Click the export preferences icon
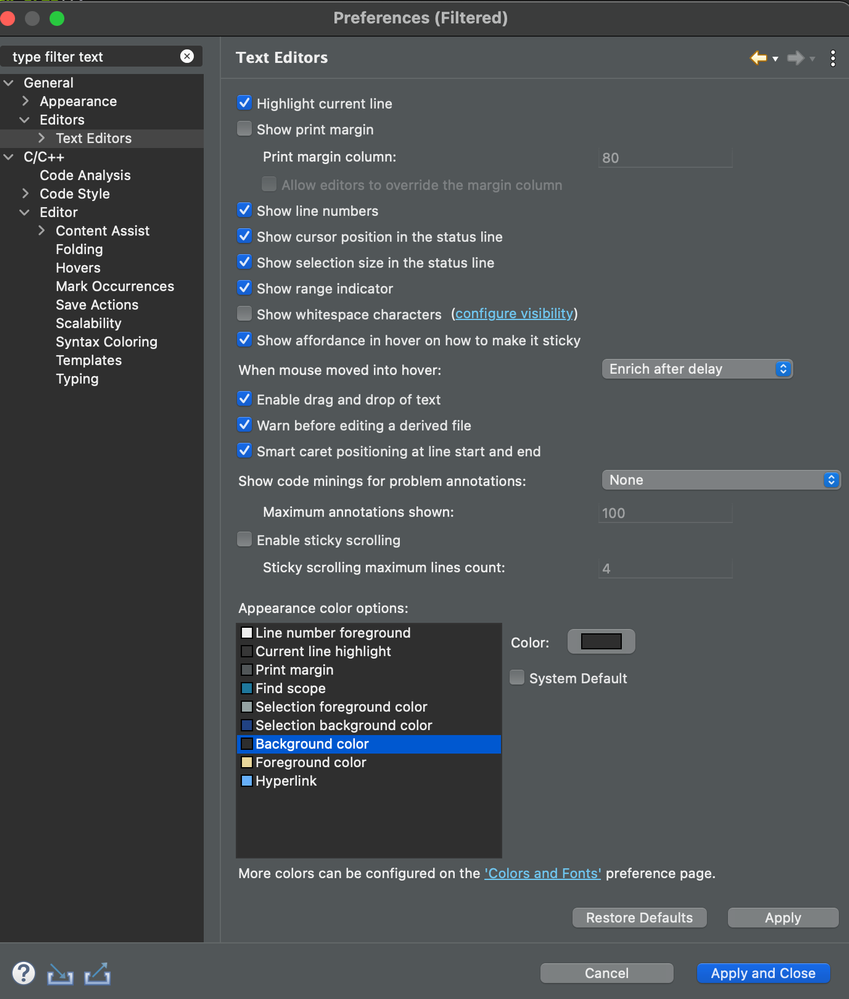This screenshot has width=849, height=999. pos(97,974)
